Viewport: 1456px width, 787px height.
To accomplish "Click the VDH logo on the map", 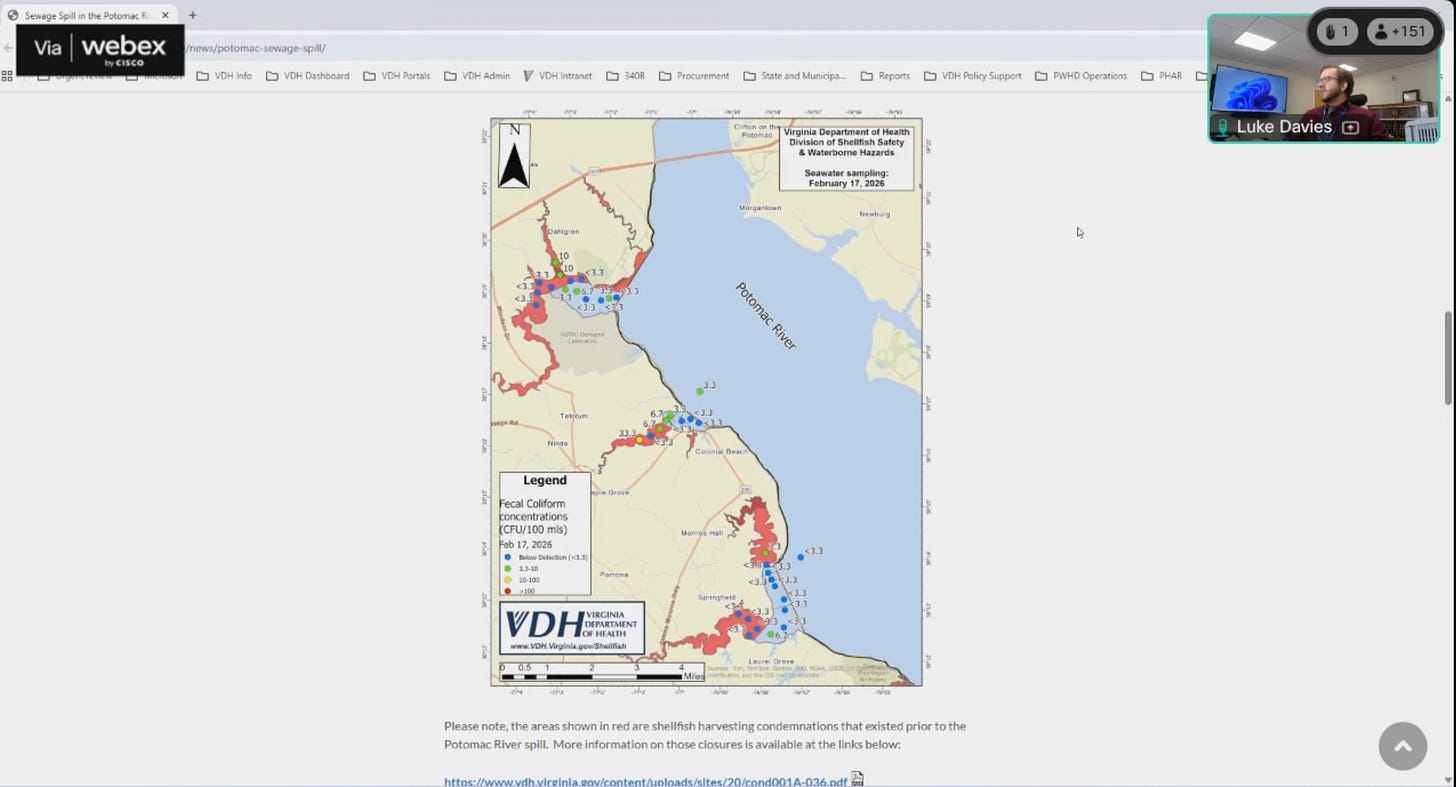I will 572,627.
